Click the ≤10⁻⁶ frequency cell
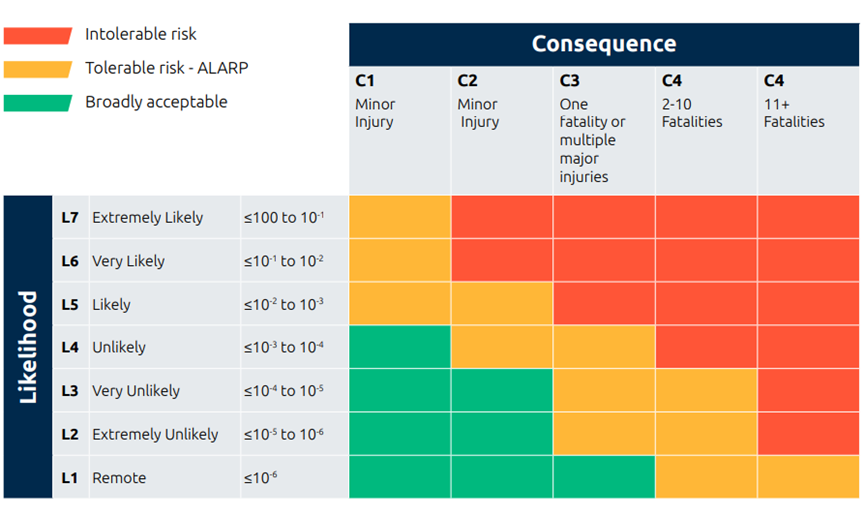 click(x=295, y=477)
